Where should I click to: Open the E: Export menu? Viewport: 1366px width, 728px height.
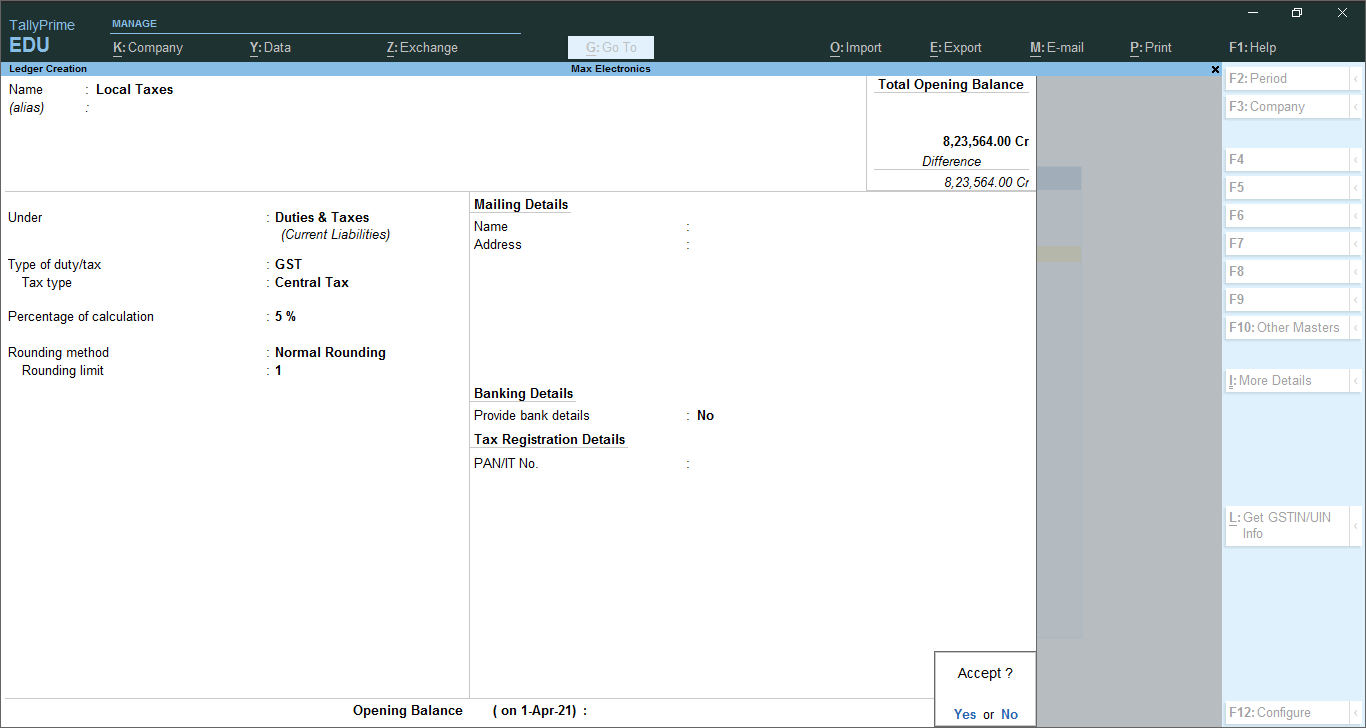click(x=956, y=47)
